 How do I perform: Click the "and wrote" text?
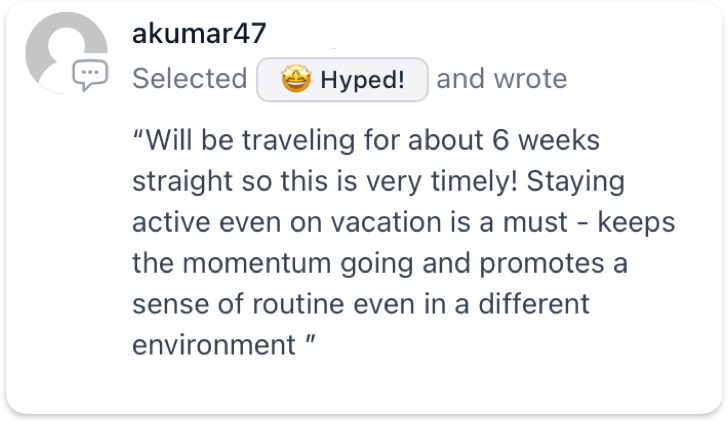[501, 79]
